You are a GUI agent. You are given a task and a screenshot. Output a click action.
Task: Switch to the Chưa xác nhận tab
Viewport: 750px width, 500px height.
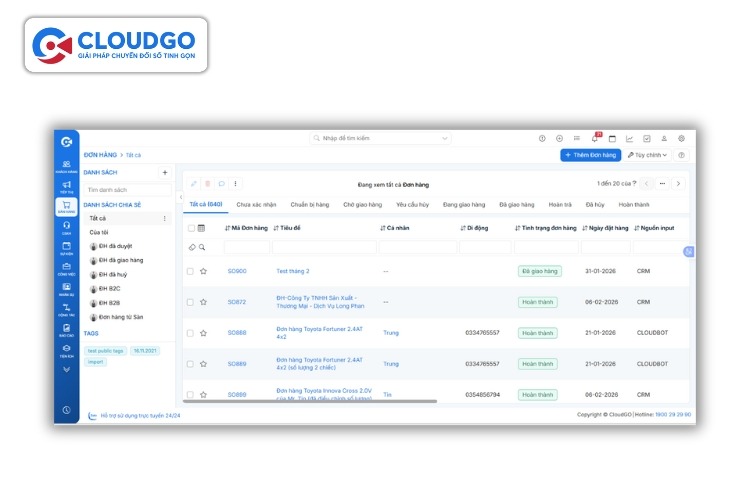[x=256, y=204]
